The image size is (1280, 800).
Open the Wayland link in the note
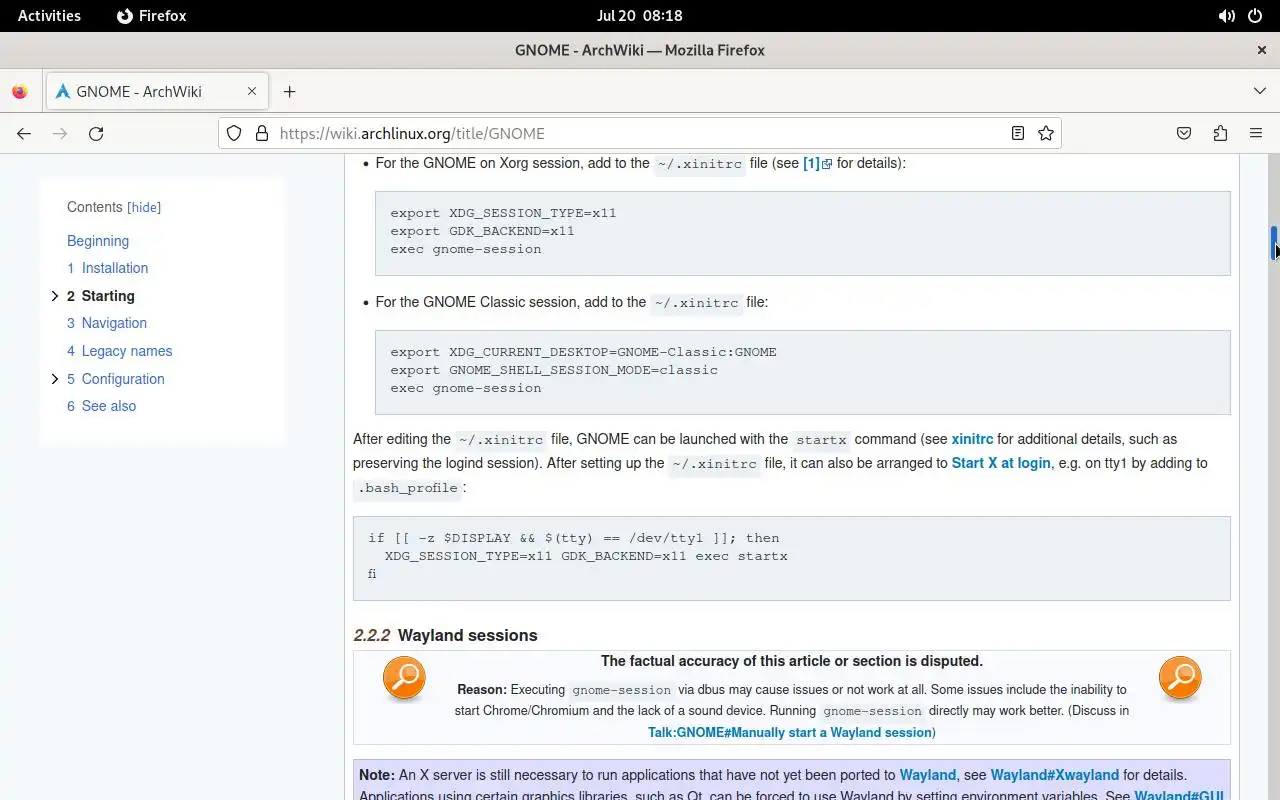click(x=928, y=775)
